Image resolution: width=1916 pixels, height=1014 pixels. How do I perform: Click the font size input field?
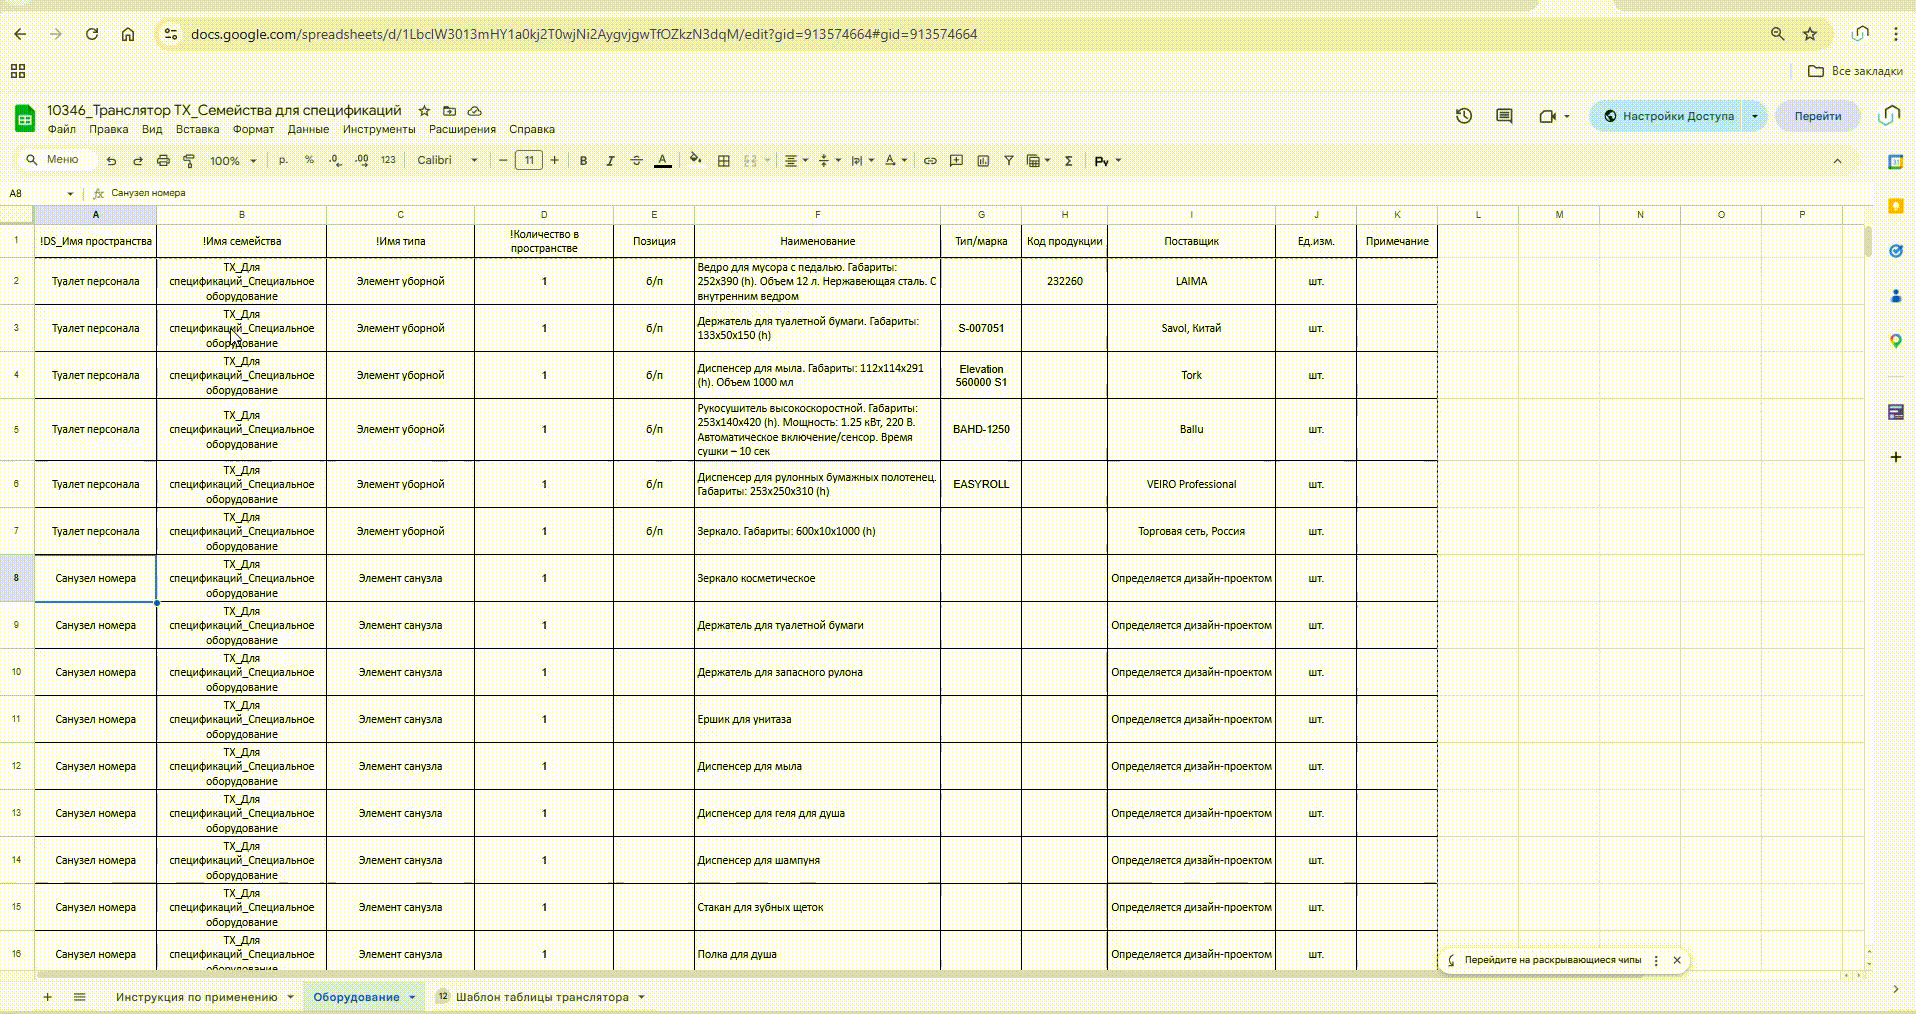pyautogui.click(x=529, y=160)
